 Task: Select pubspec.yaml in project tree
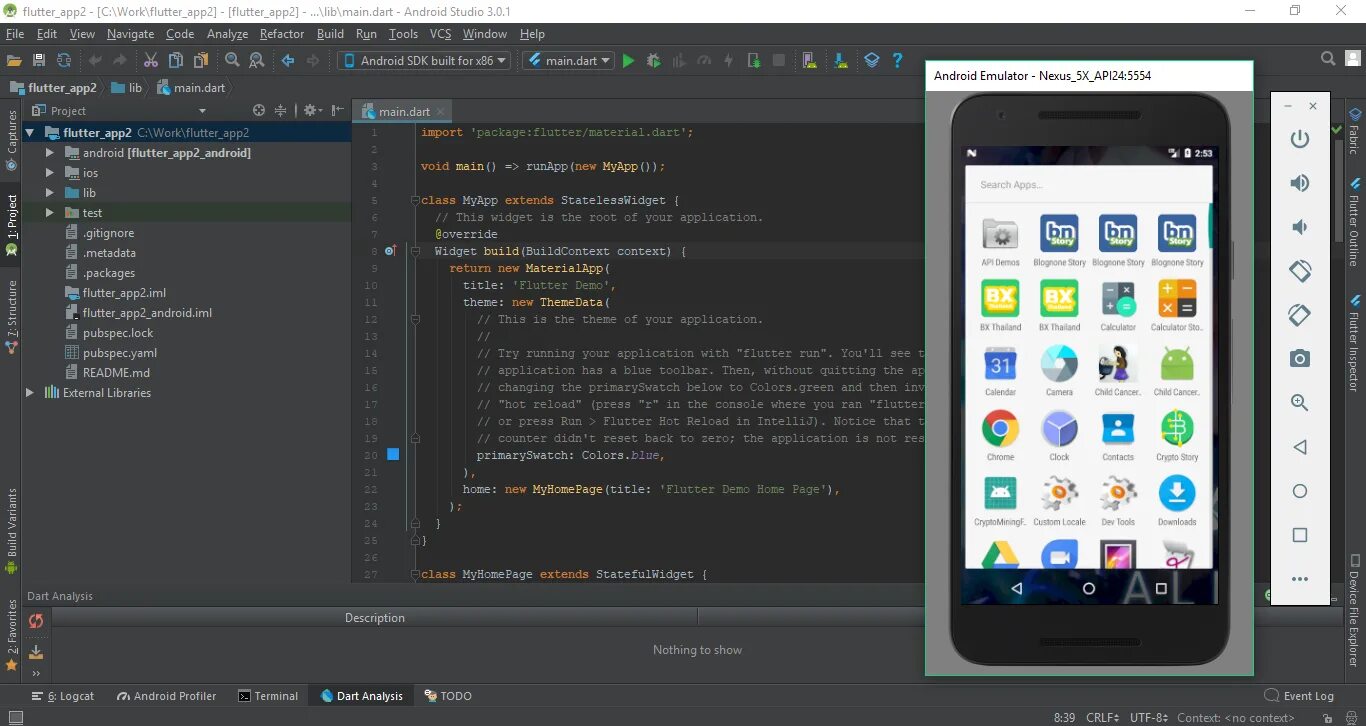click(120, 353)
